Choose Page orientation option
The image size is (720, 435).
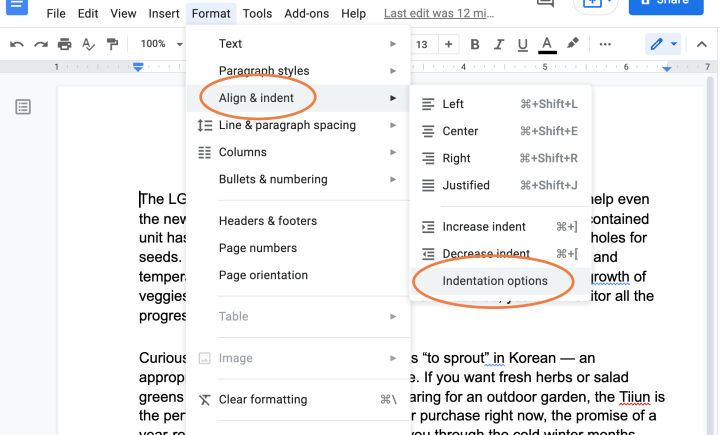(x=298, y=275)
